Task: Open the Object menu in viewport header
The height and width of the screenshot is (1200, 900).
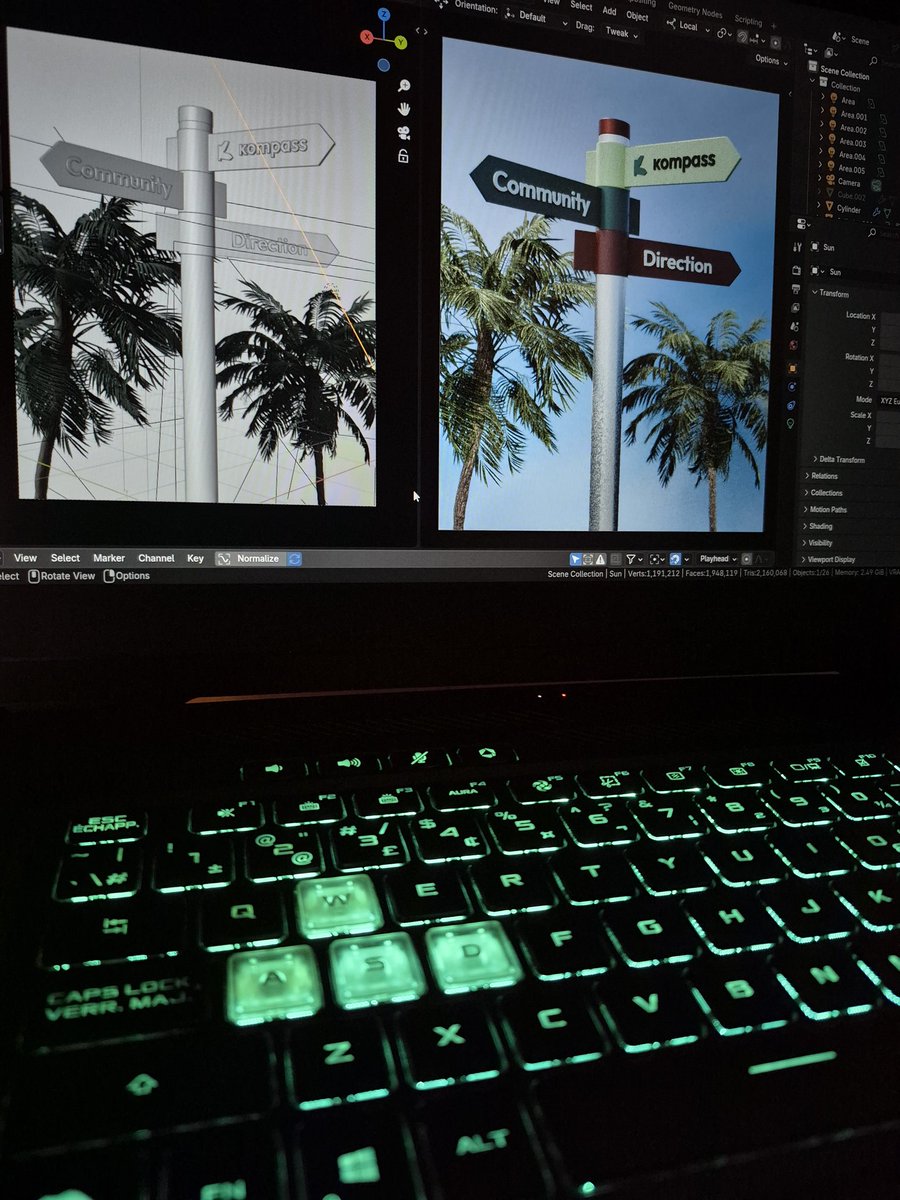Action: 637,16
